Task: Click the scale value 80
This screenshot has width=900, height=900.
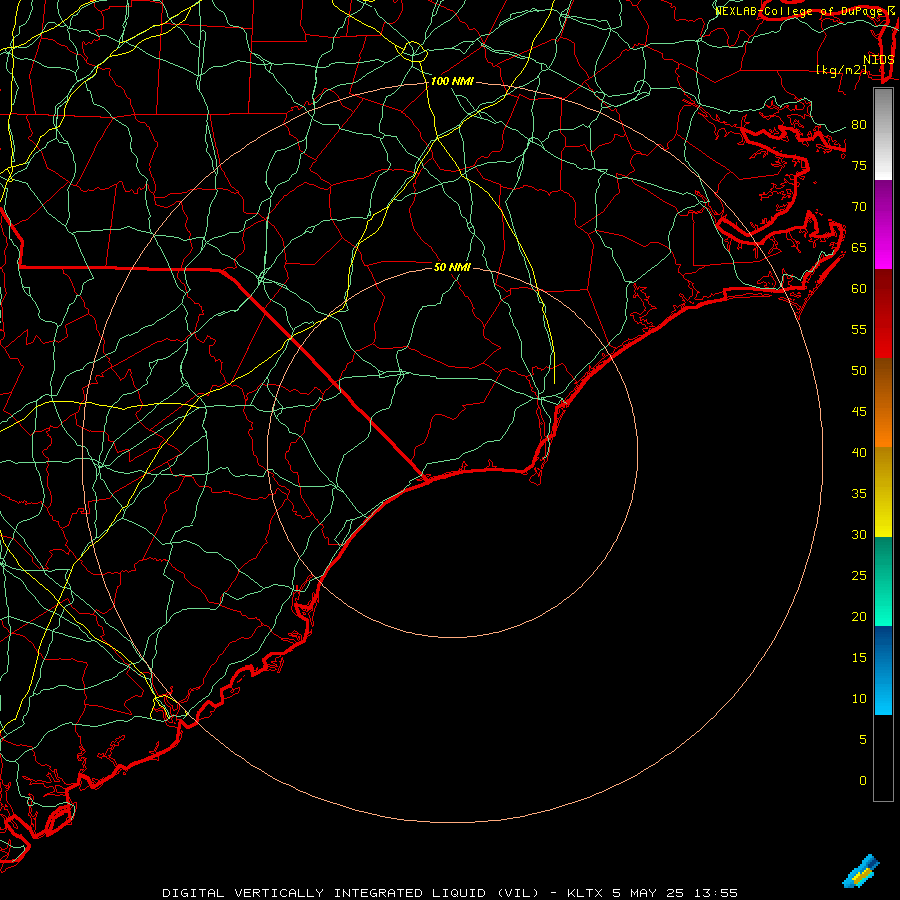Action: 859,125
